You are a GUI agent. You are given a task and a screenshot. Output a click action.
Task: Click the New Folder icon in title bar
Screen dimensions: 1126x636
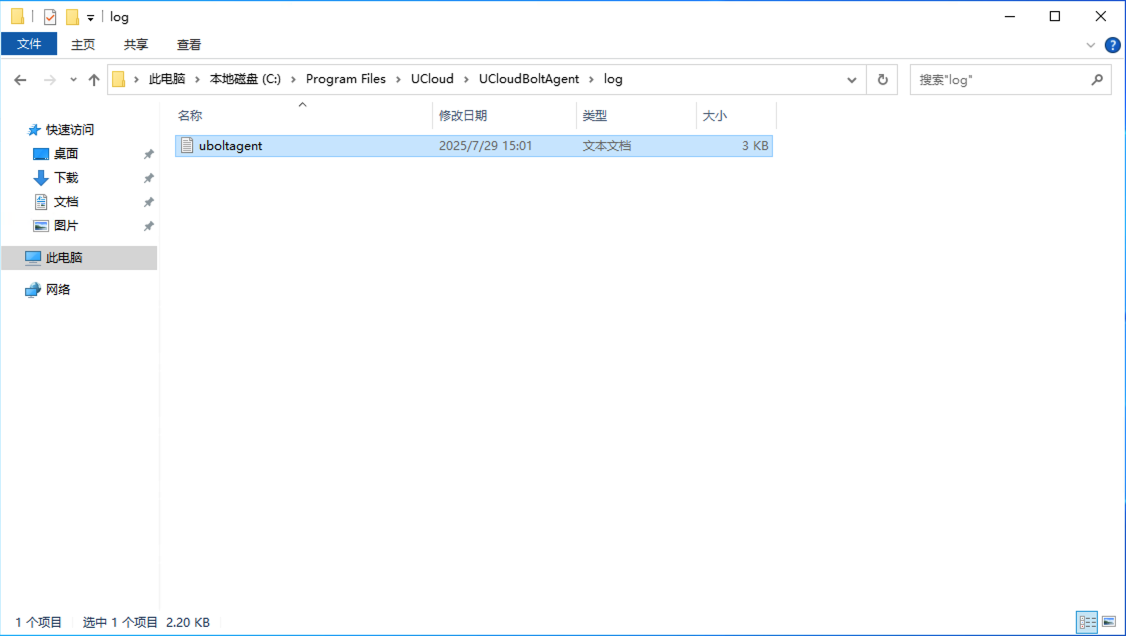[x=72, y=17]
